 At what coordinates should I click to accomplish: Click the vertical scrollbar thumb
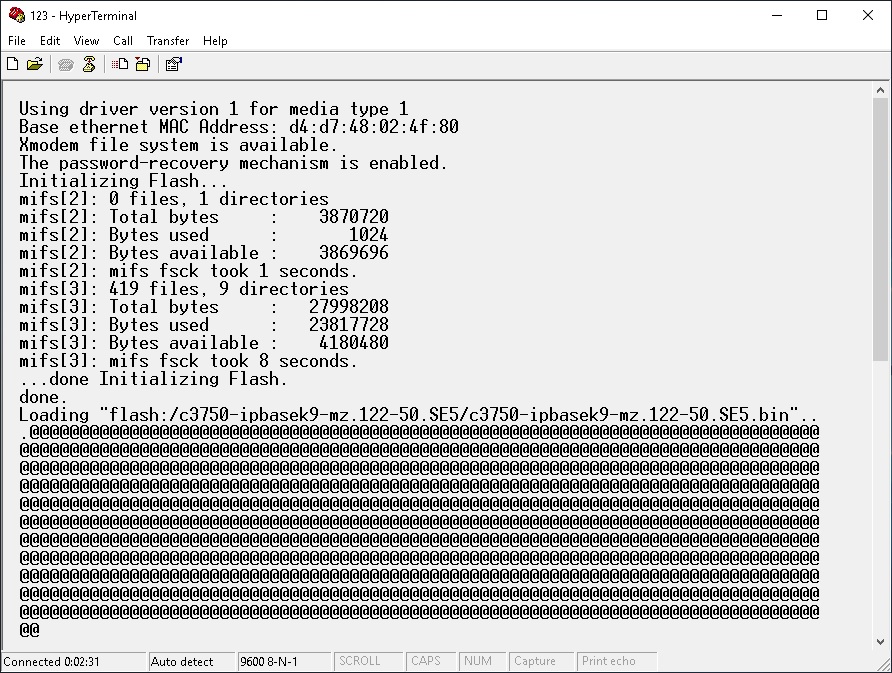tap(880, 229)
